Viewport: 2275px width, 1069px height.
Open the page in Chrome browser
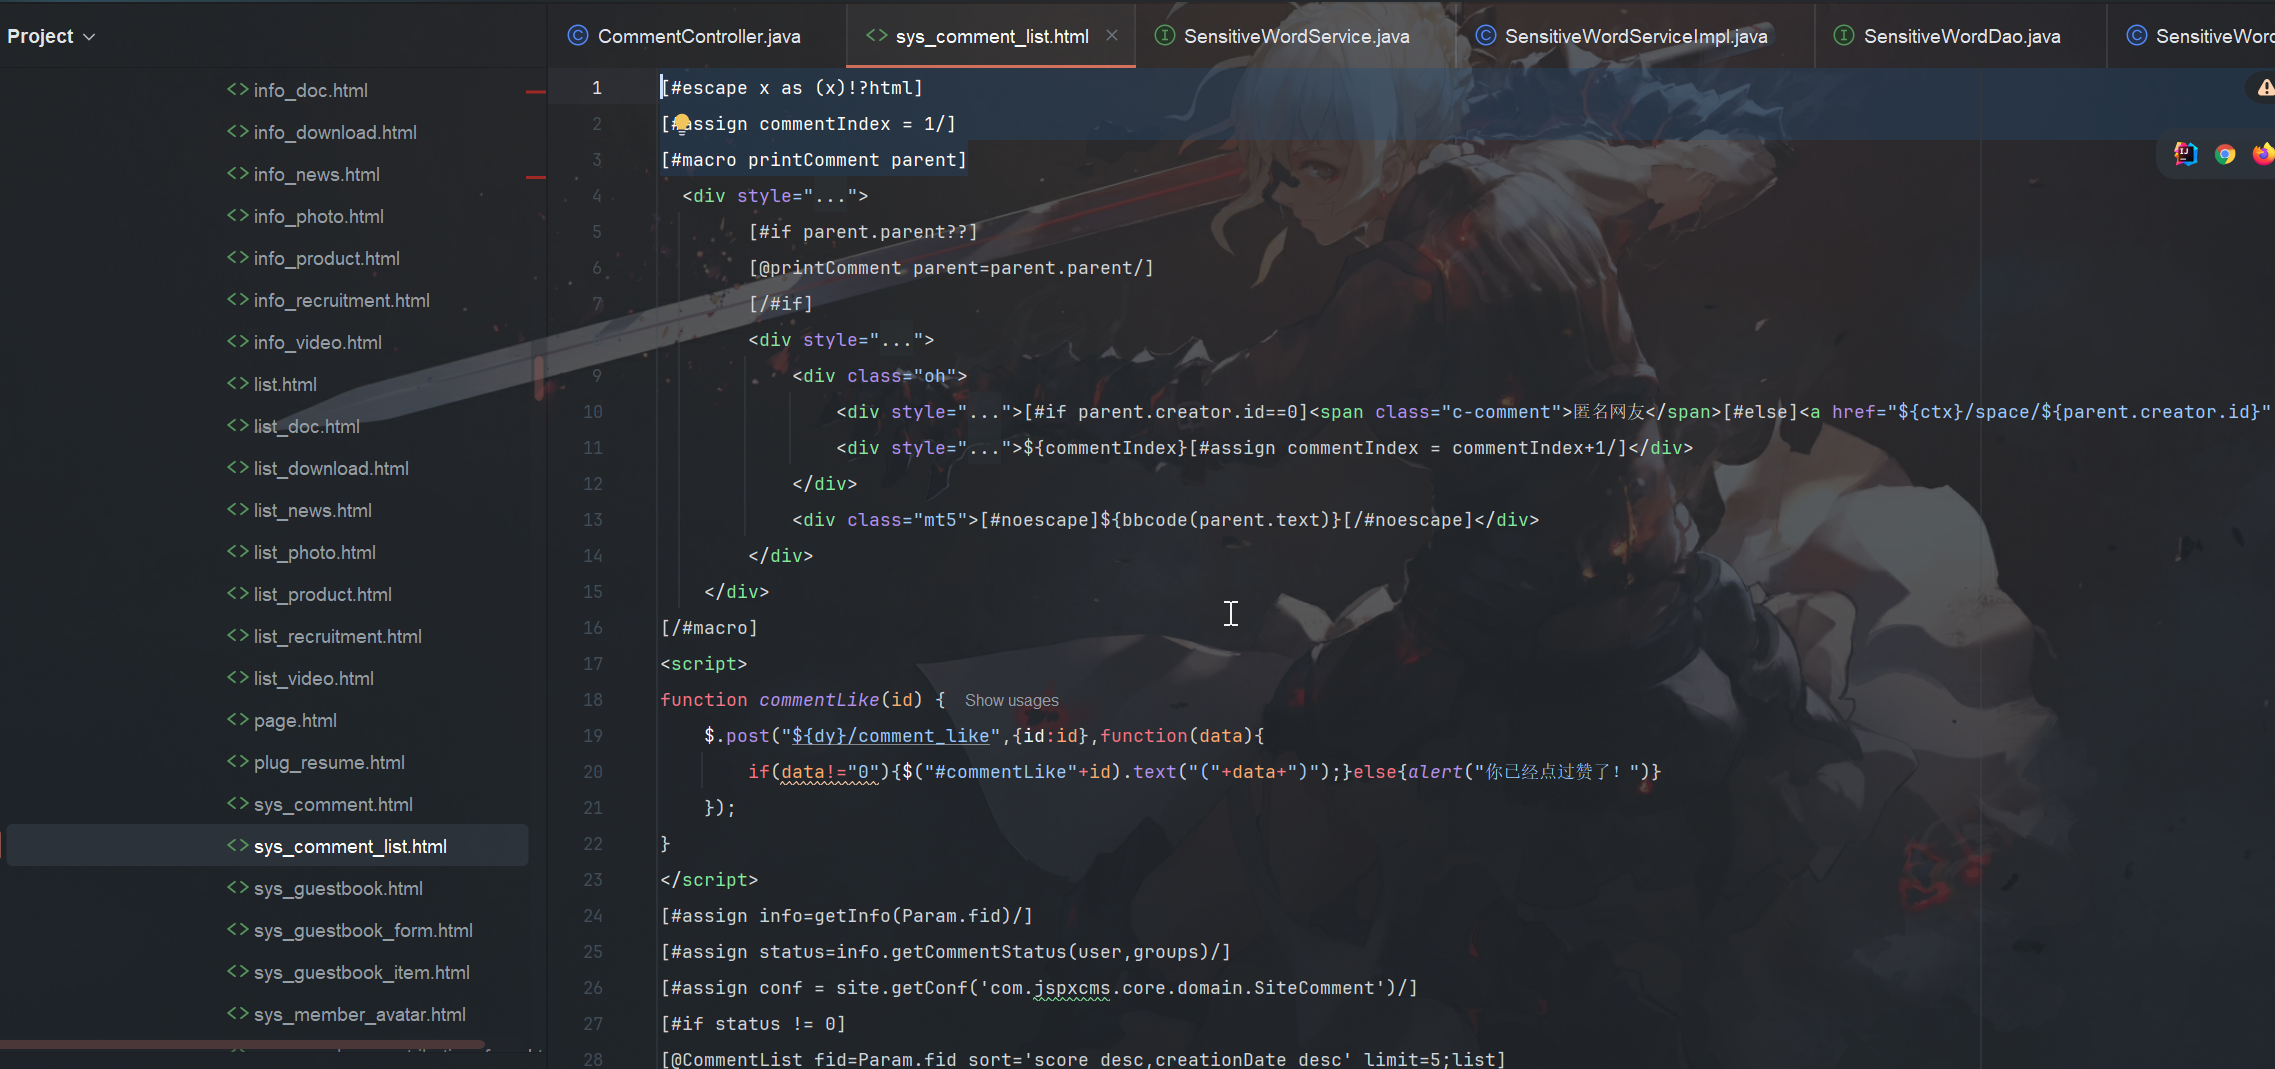tap(2224, 154)
